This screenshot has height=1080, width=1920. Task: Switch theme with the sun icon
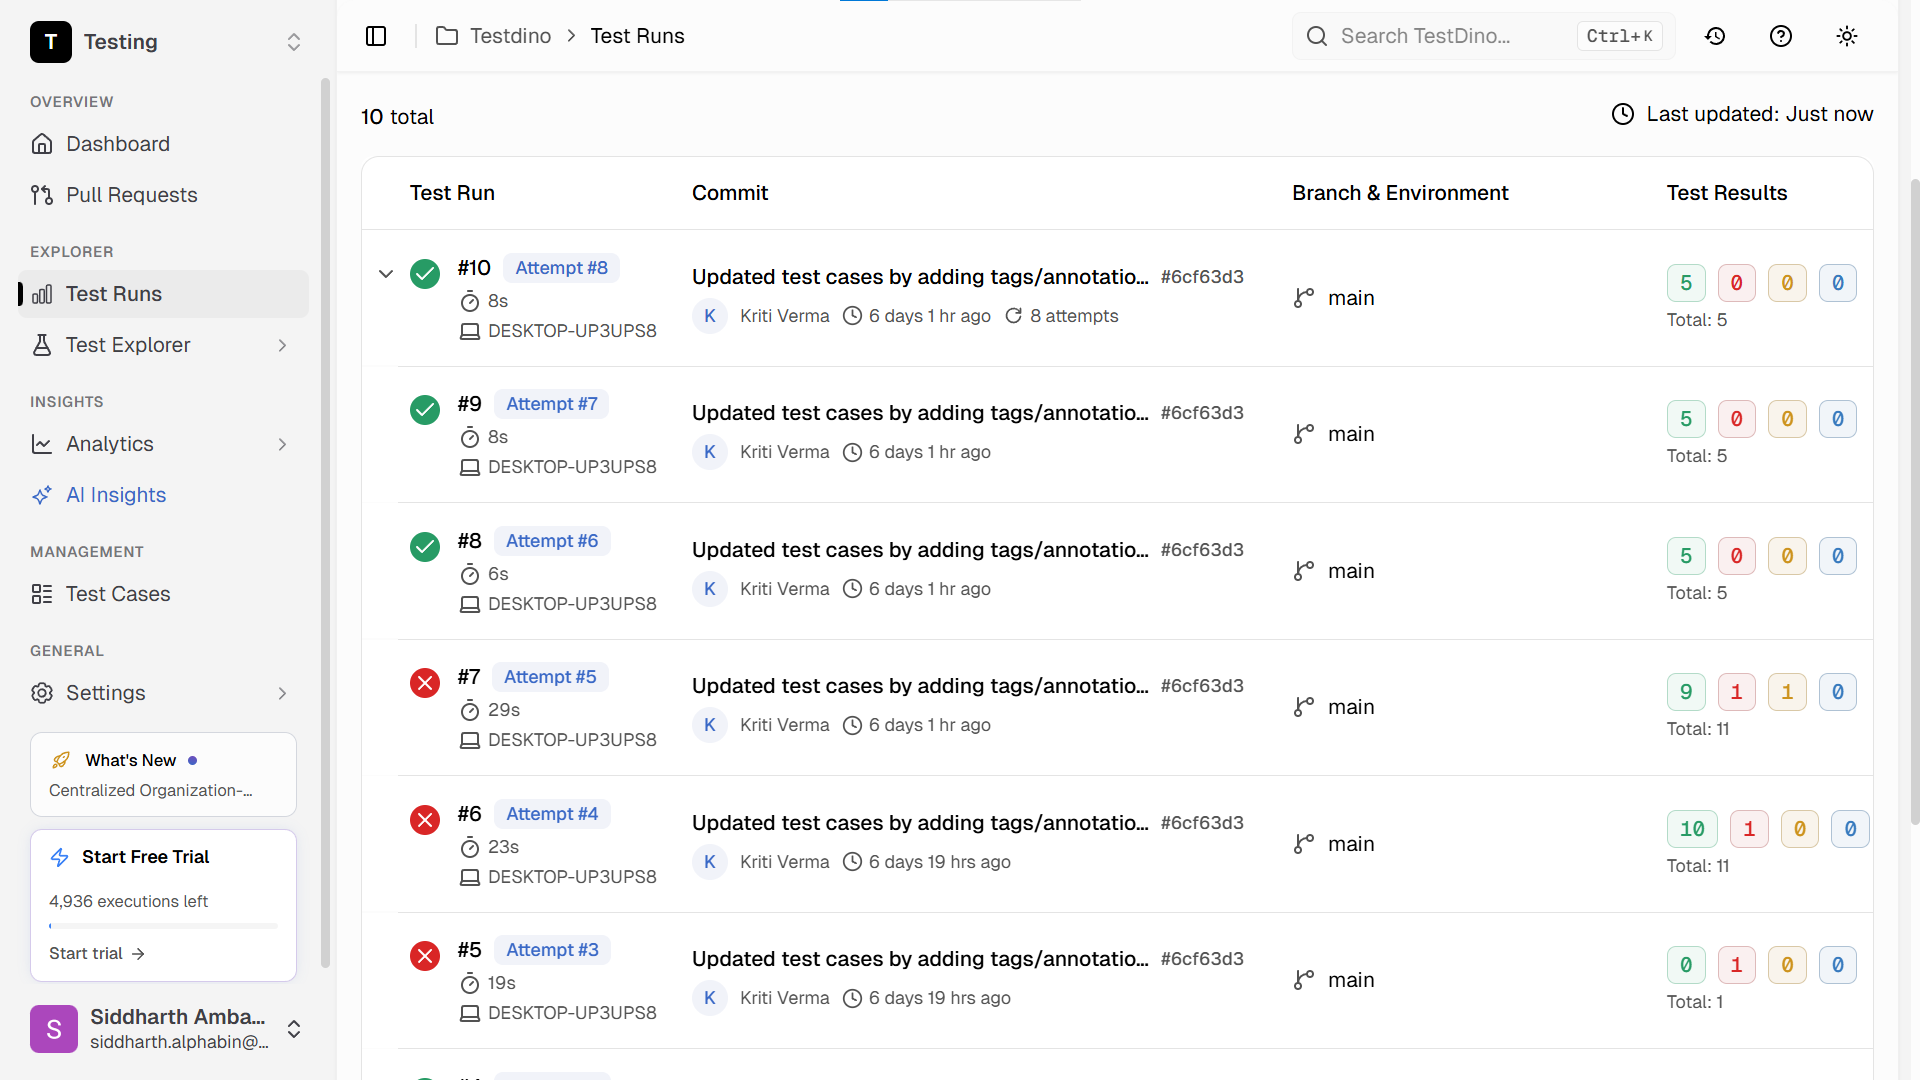(1846, 36)
